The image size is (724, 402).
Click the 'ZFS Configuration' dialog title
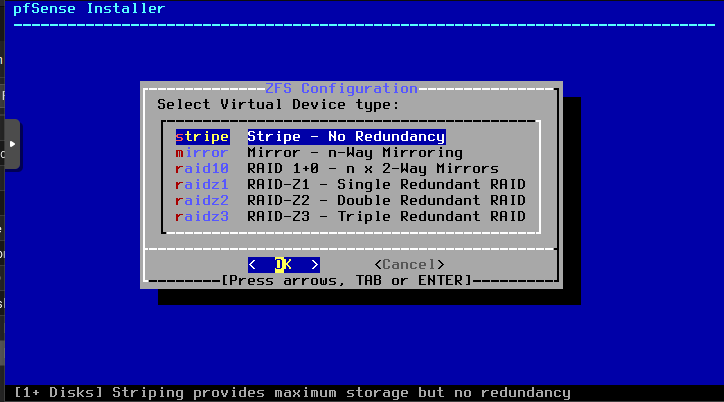(342, 88)
